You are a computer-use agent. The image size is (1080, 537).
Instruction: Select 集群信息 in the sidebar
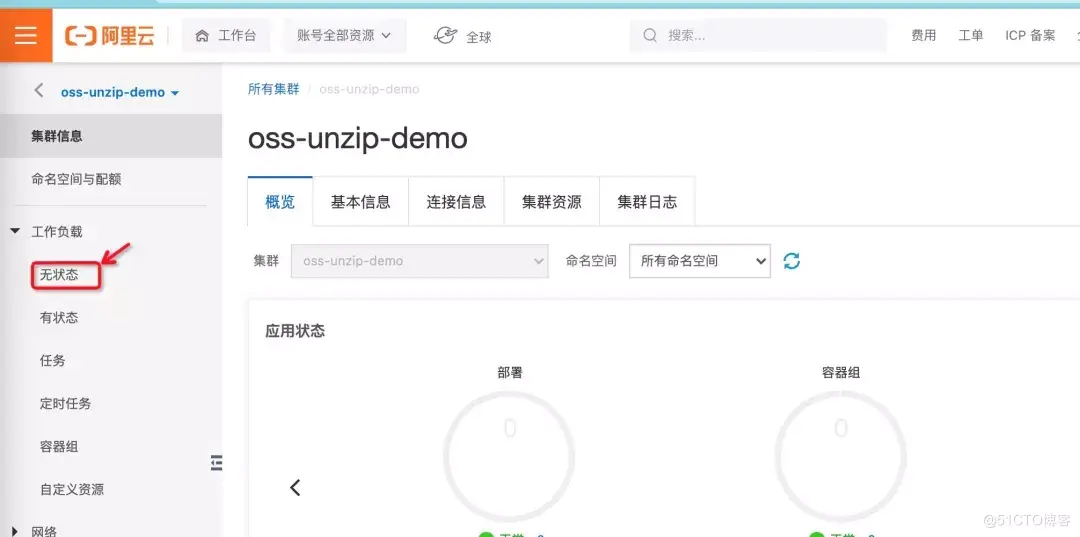[111, 136]
